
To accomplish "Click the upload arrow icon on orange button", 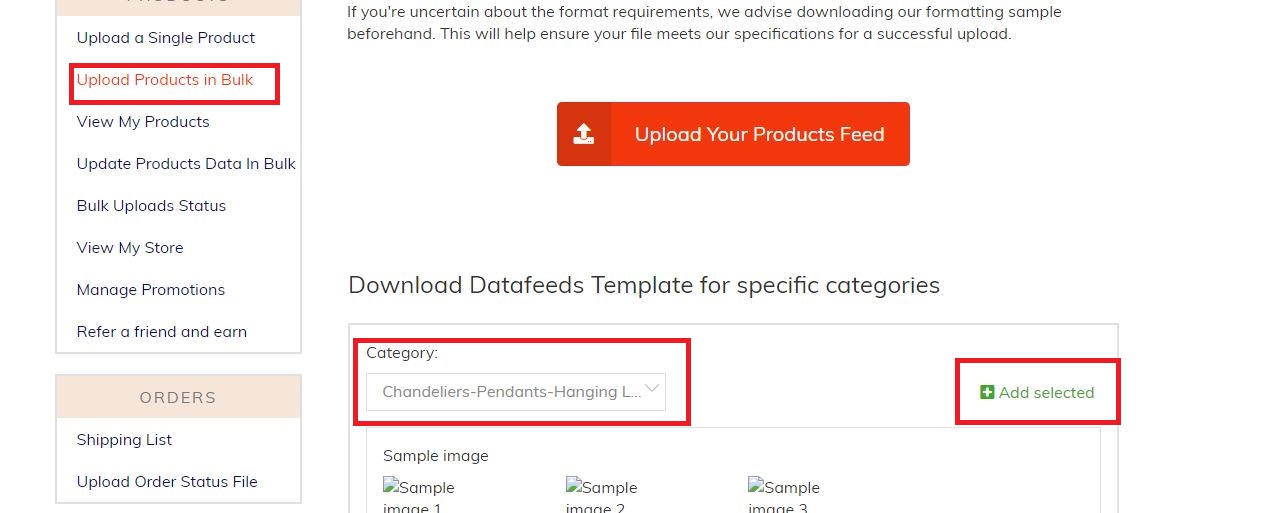I will click(584, 134).
